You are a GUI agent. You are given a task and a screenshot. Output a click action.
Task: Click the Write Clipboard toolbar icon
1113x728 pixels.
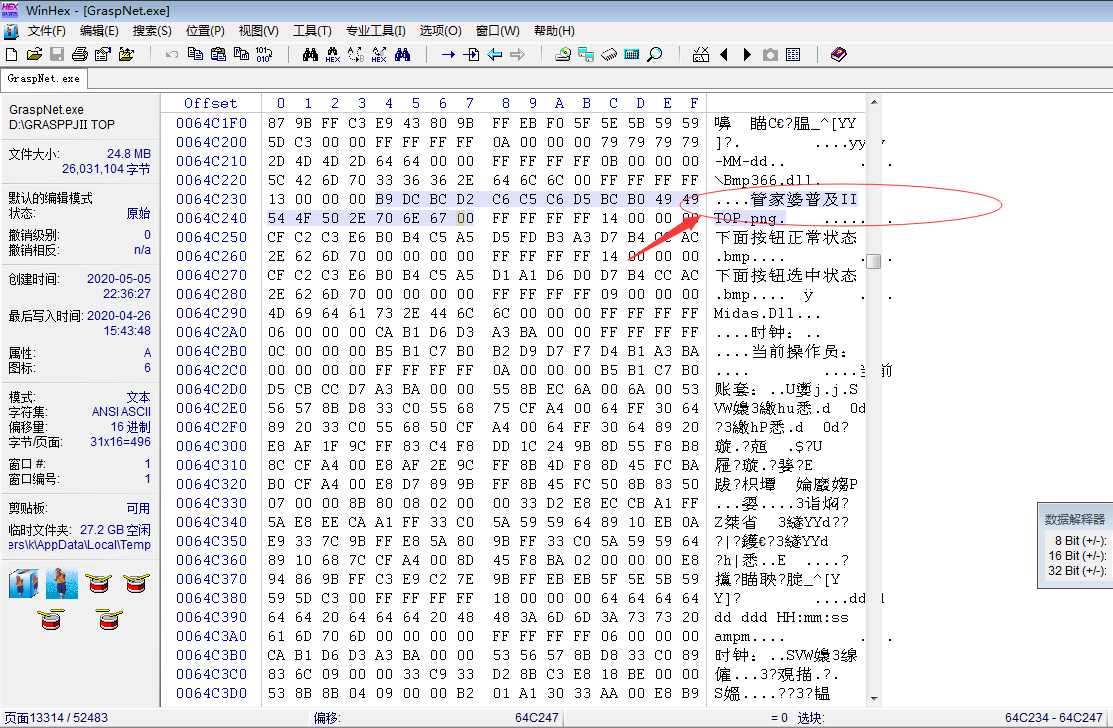click(241, 55)
